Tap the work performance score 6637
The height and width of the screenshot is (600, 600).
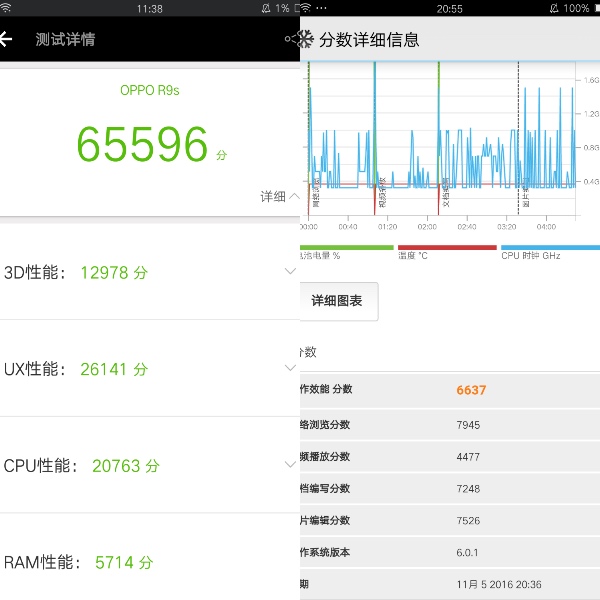pyautogui.click(x=471, y=390)
